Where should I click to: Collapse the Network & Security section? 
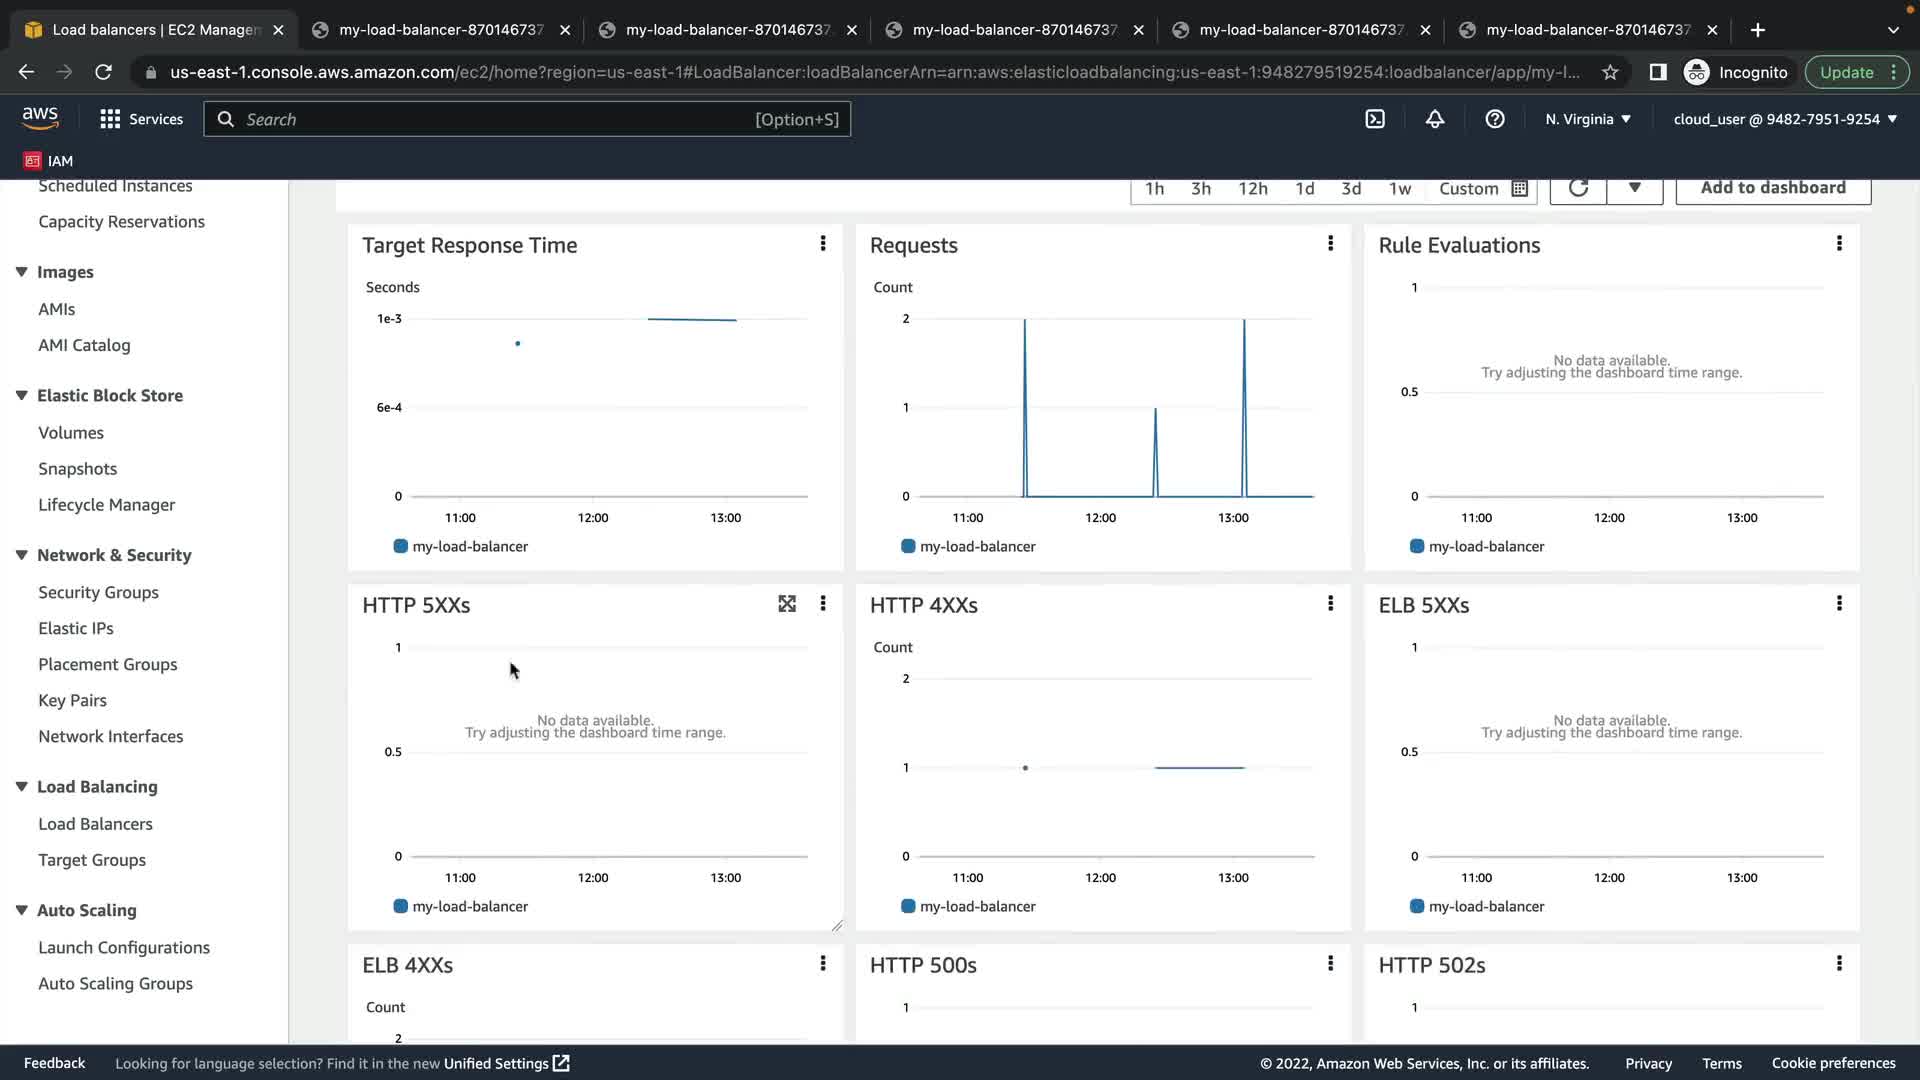(21, 555)
